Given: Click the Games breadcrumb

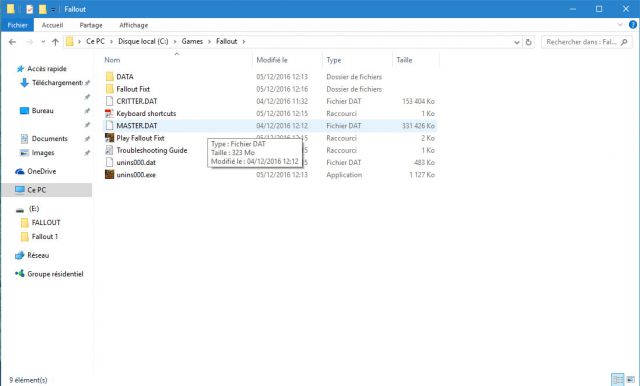Looking at the screenshot, I should tap(192, 41).
